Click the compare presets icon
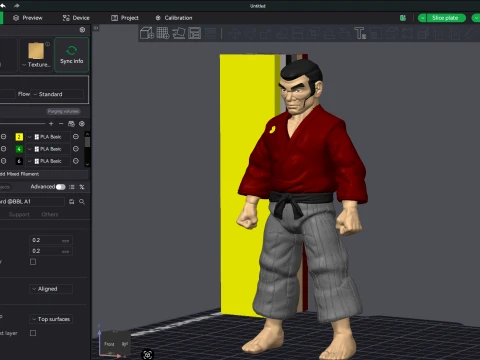 [82, 187]
